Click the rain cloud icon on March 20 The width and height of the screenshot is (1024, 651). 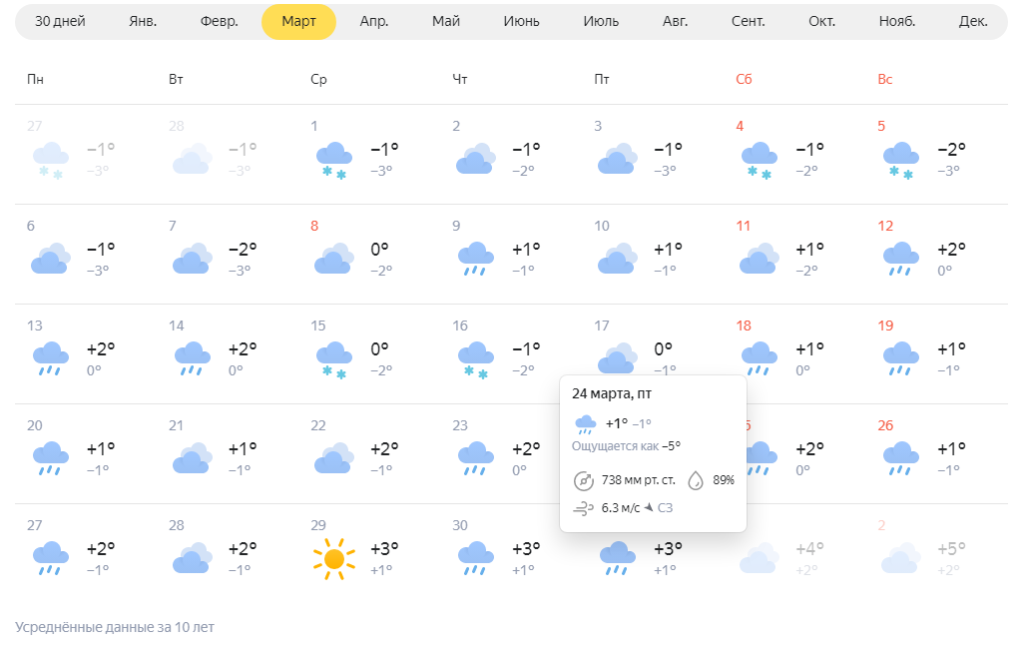pyautogui.click(x=50, y=459)
